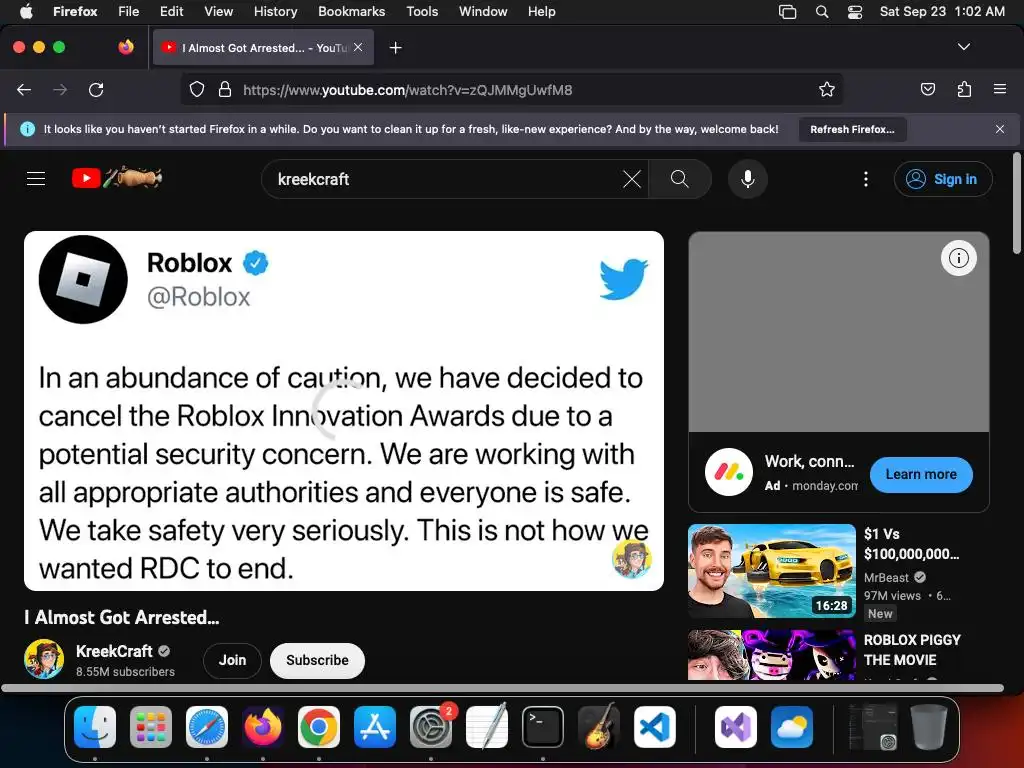This screenshot has height=768, width=1024.
Task: Join the KreekCraft channel membership
Action: (232, 660)
